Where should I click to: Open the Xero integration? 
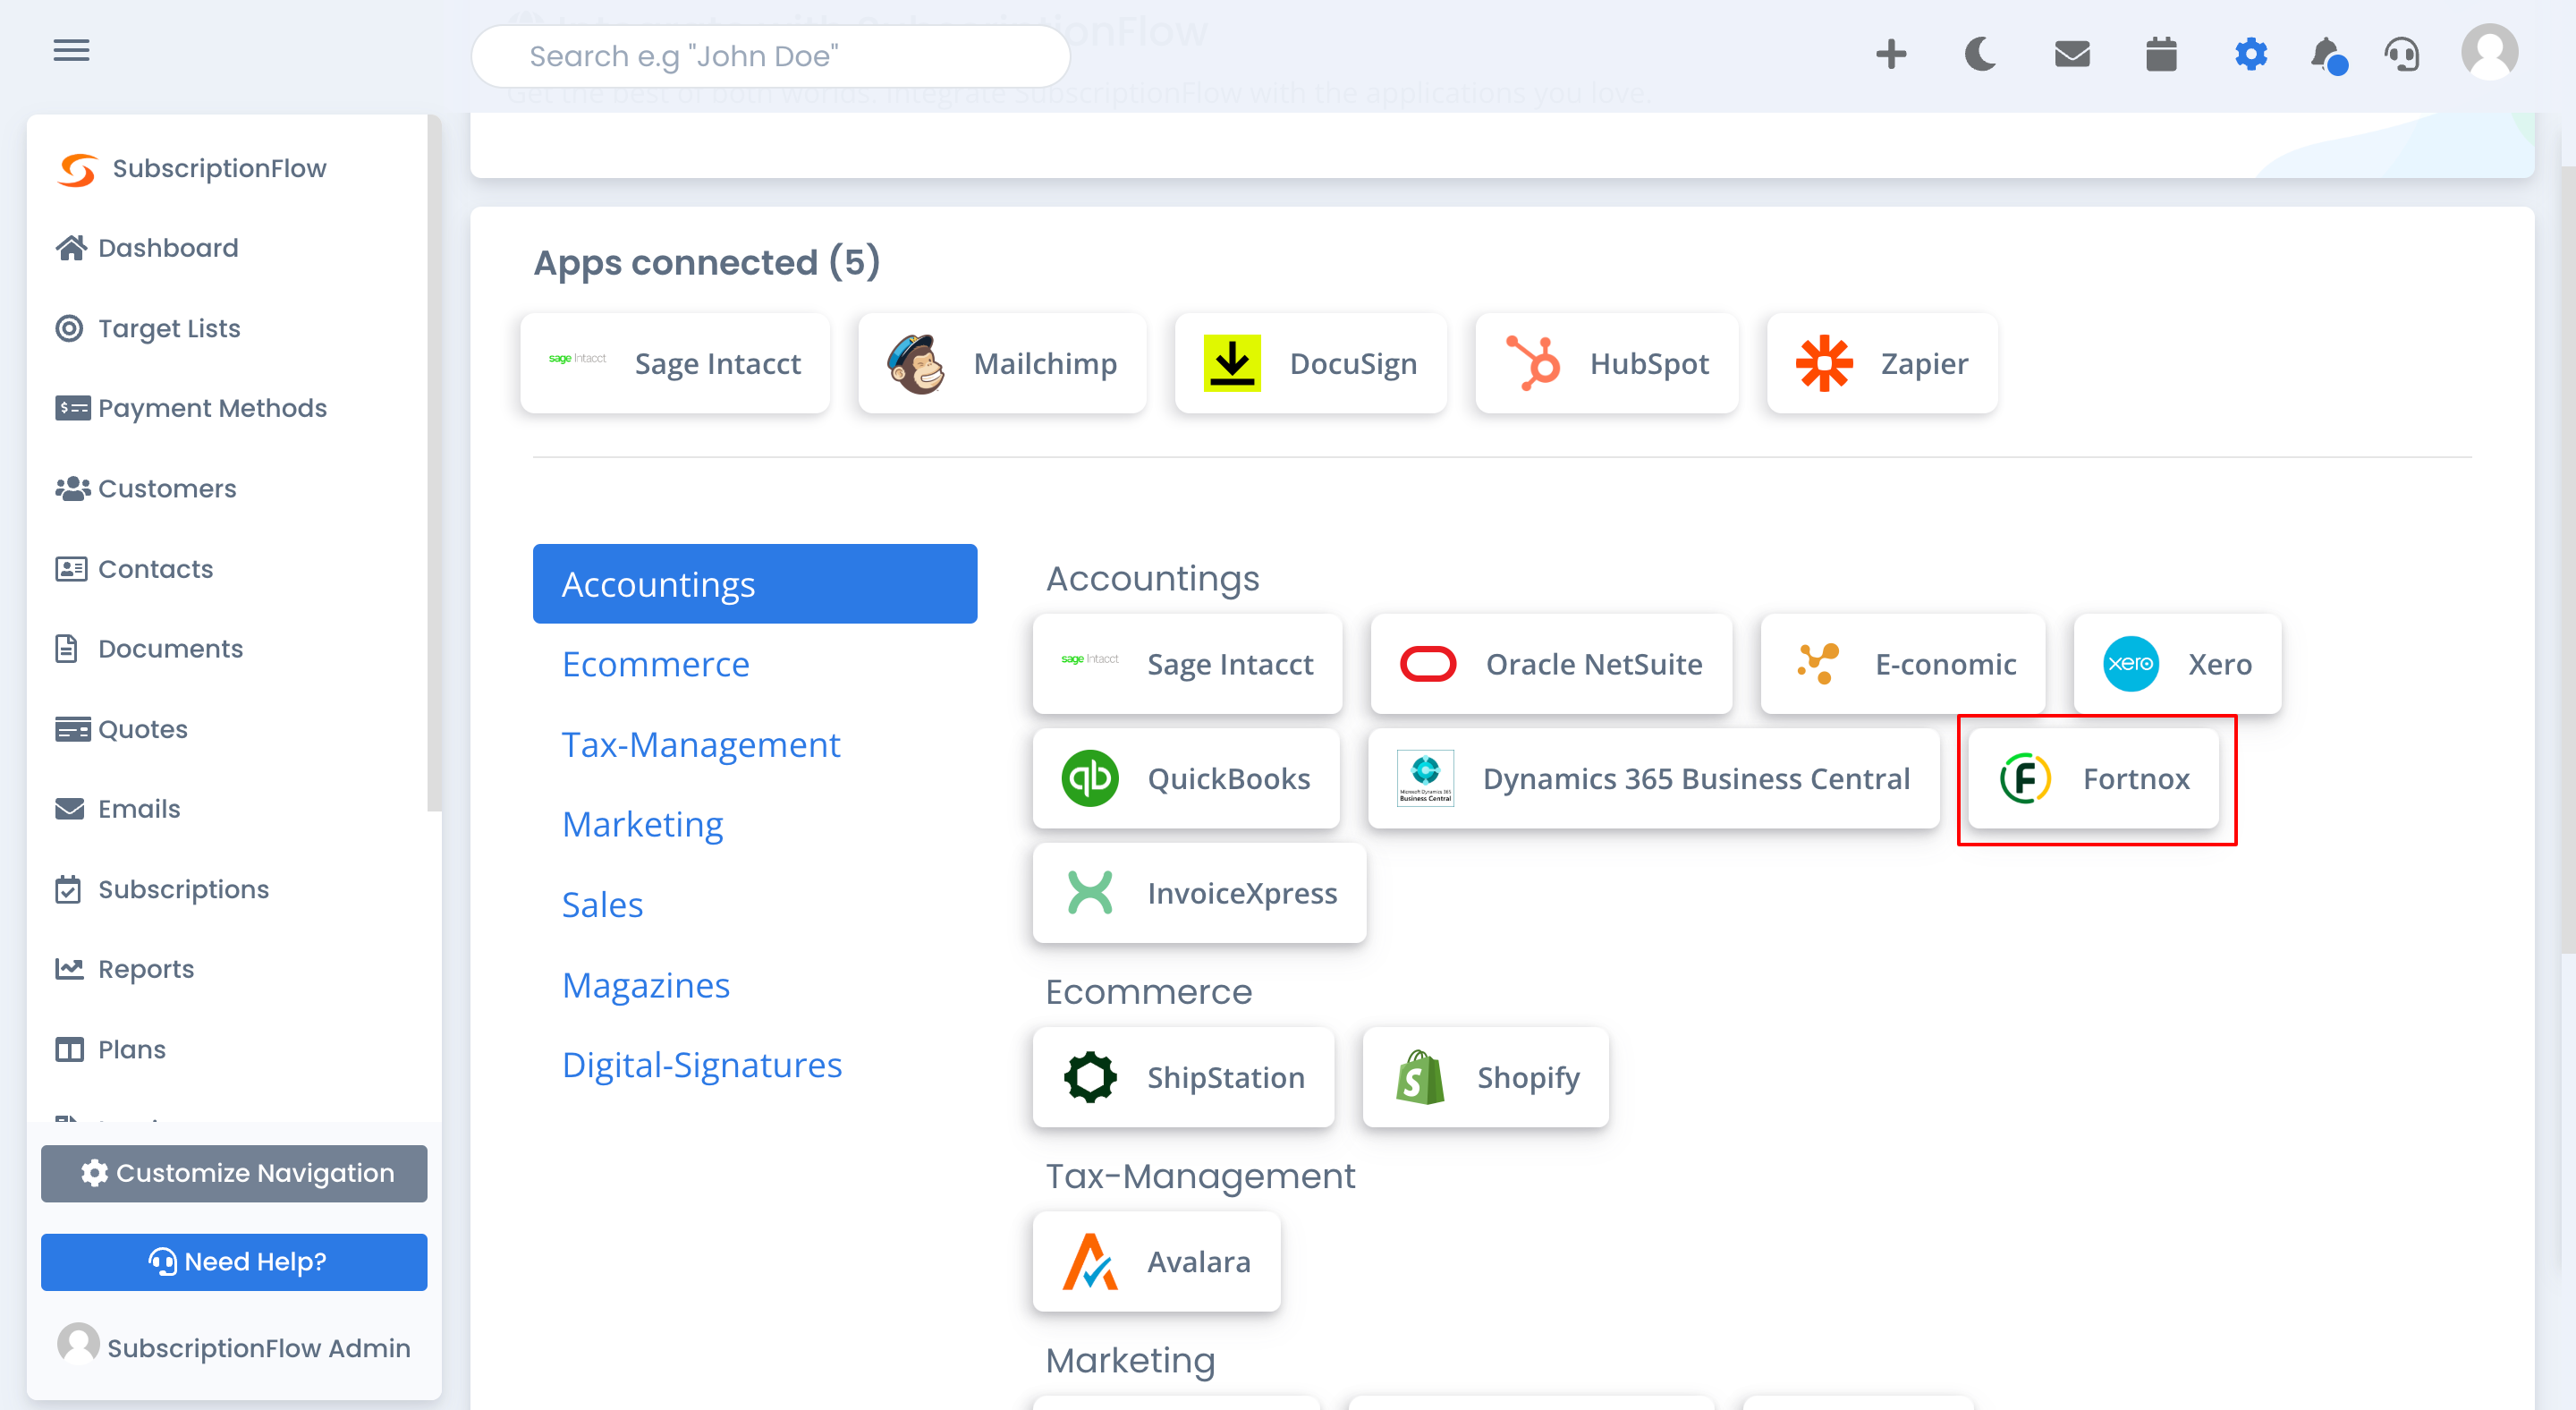tap(2178, 664)
